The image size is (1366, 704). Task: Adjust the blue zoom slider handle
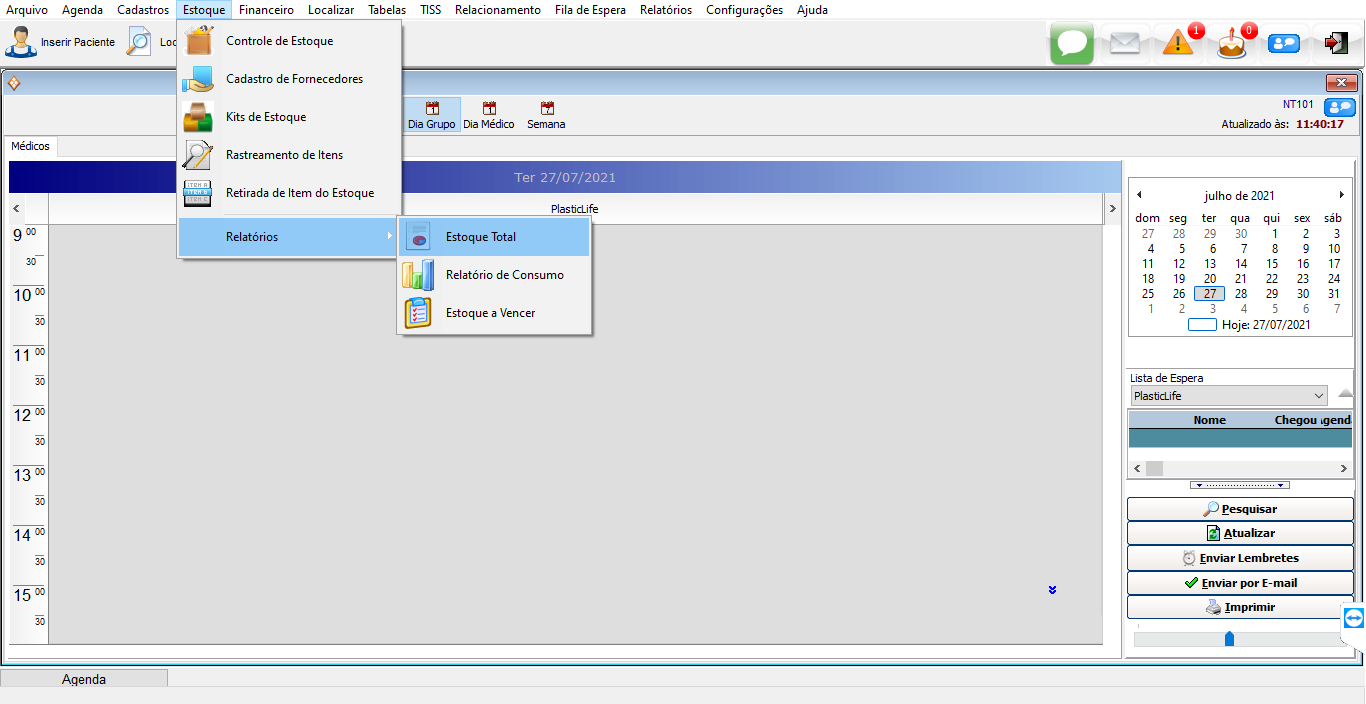(1229, 638)
